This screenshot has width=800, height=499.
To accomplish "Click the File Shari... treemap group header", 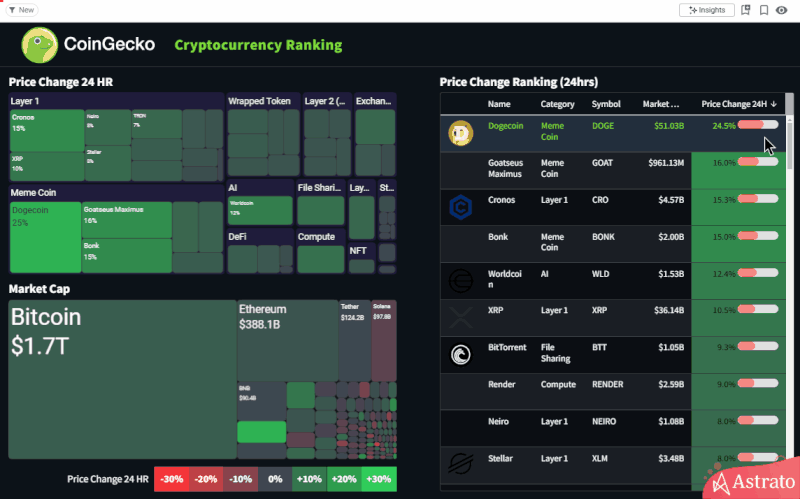I will (x=319, y=188).
